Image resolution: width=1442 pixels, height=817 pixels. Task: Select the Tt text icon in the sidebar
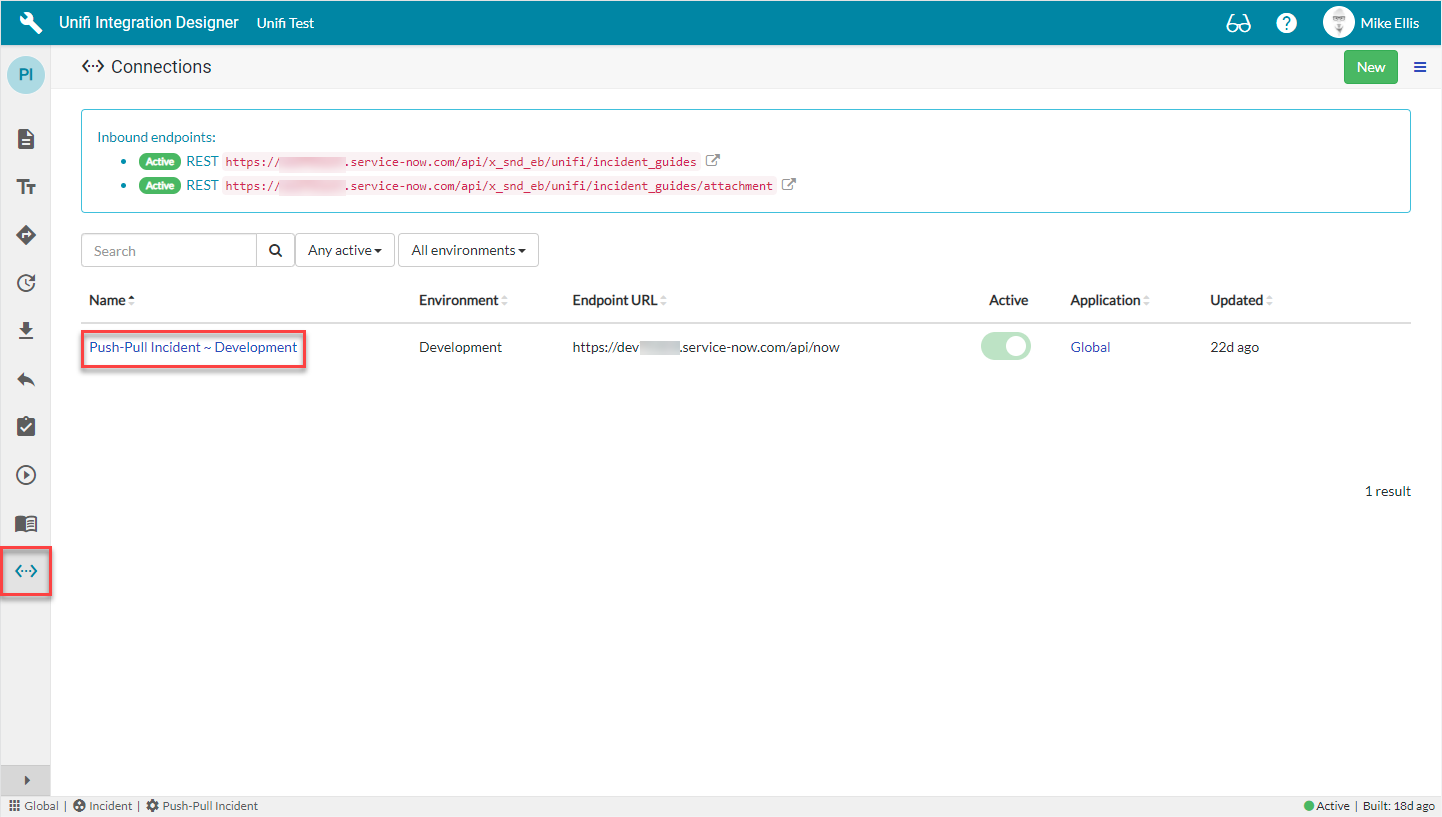(25, 186)
